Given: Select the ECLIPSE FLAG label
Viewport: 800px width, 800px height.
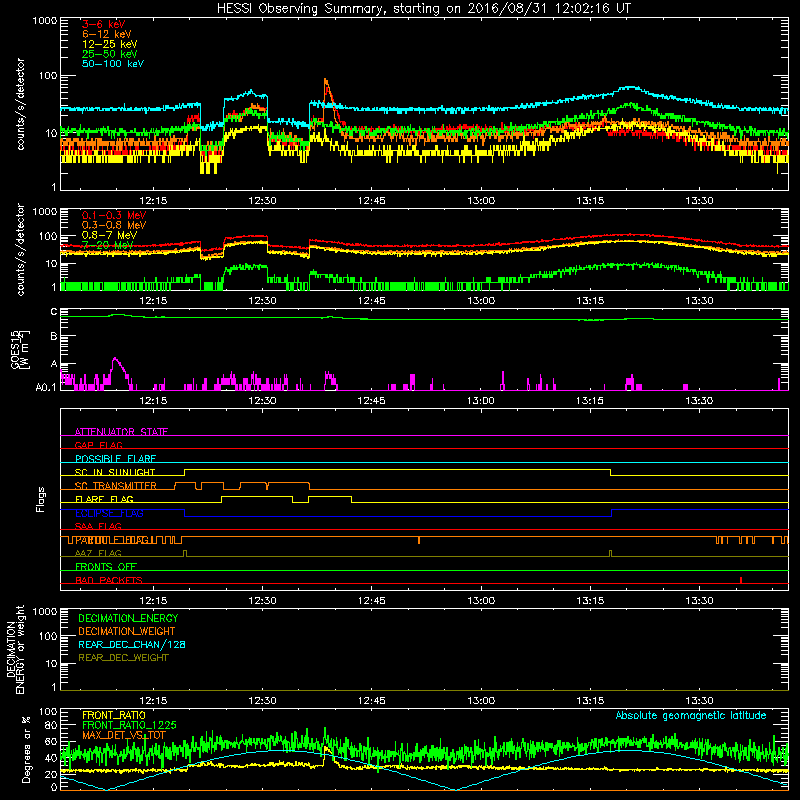Looking at the screenshot, I should click(109, 513).
